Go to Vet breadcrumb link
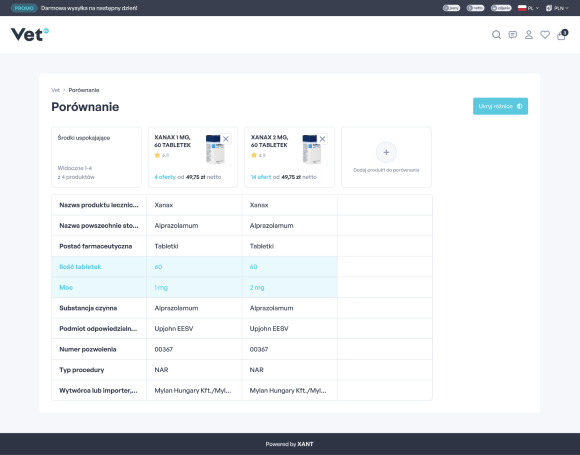Viewport: 580px width, 455px height. coord(55,90)
